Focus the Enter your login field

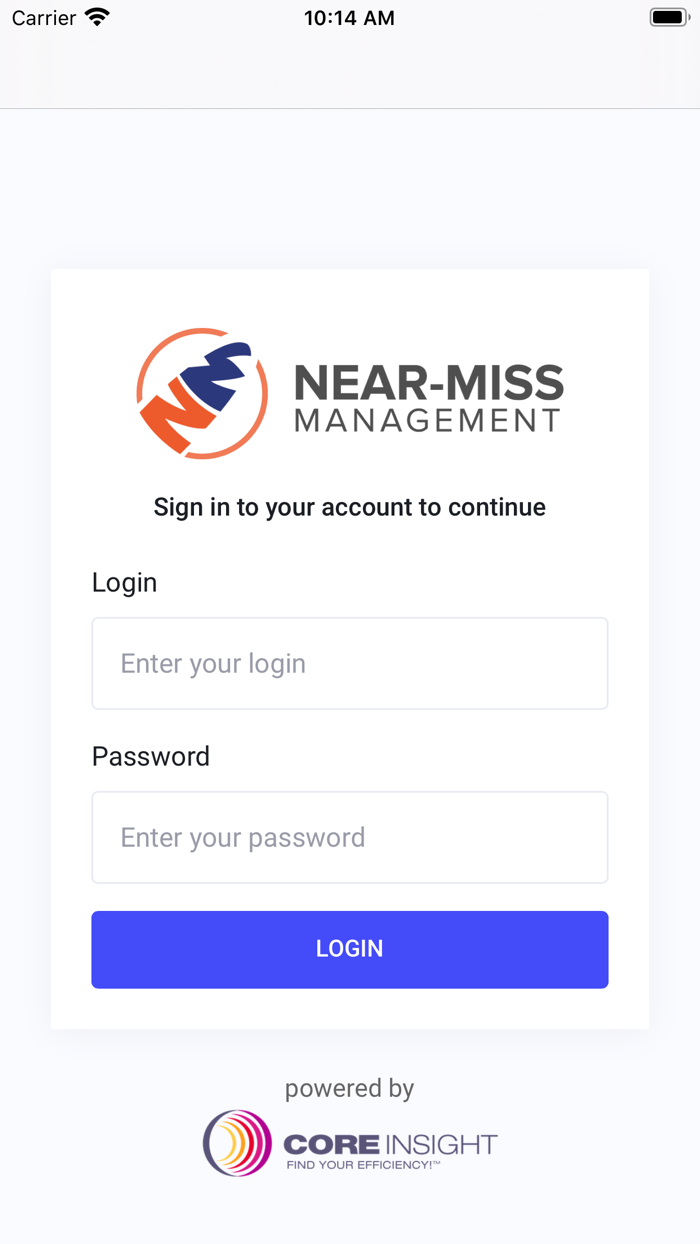350,663
